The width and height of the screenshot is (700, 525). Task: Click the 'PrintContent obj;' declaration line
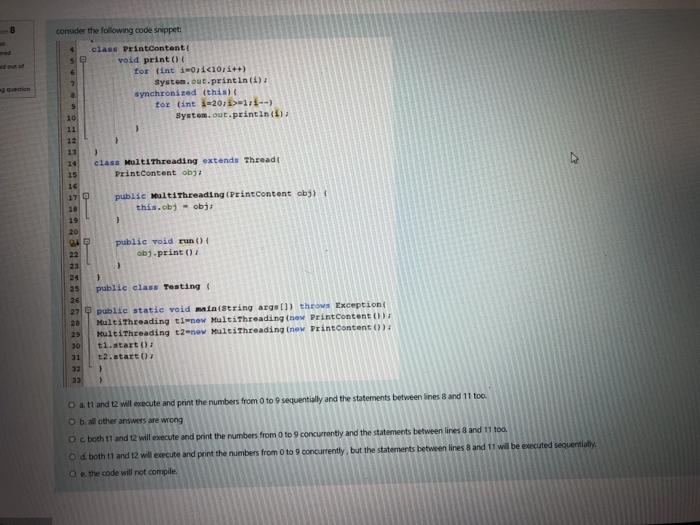158,173
